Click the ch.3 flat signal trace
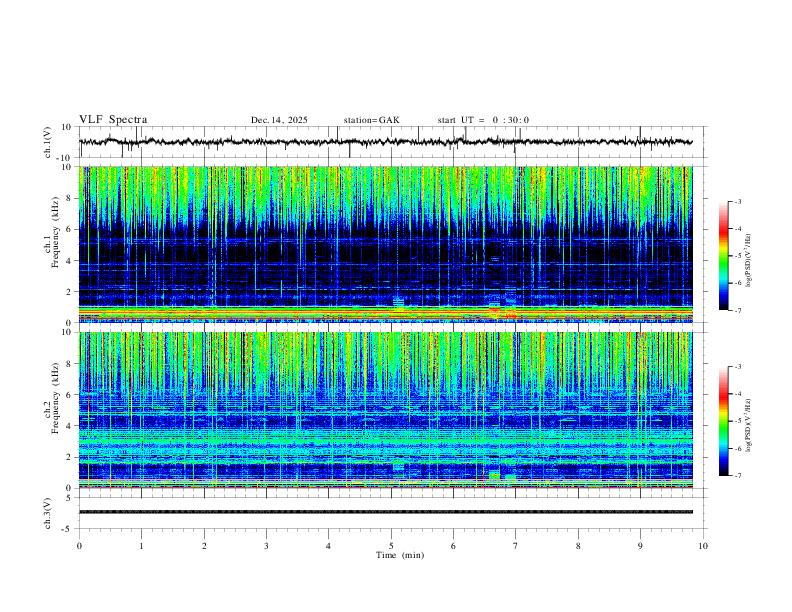Image resolution: width=792 pixels, height=612 pixels. (385, 512)
